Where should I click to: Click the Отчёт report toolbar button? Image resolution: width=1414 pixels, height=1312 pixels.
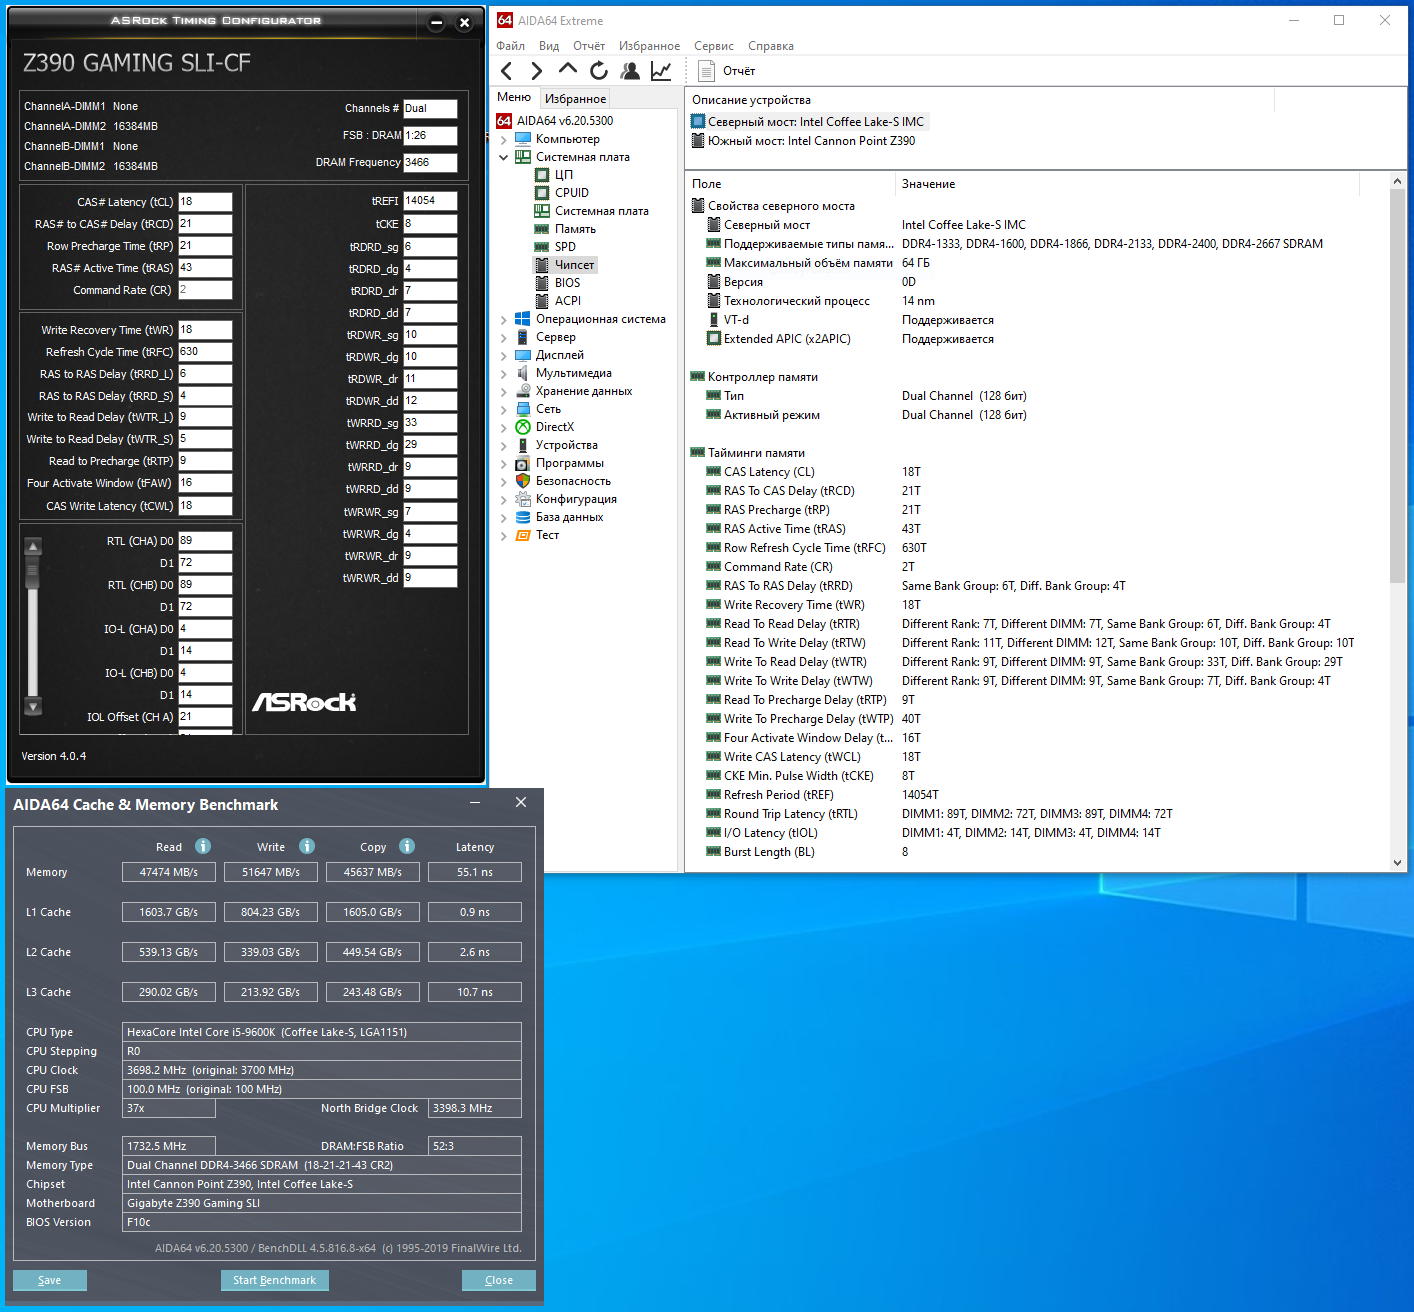(x=727, y=71)
